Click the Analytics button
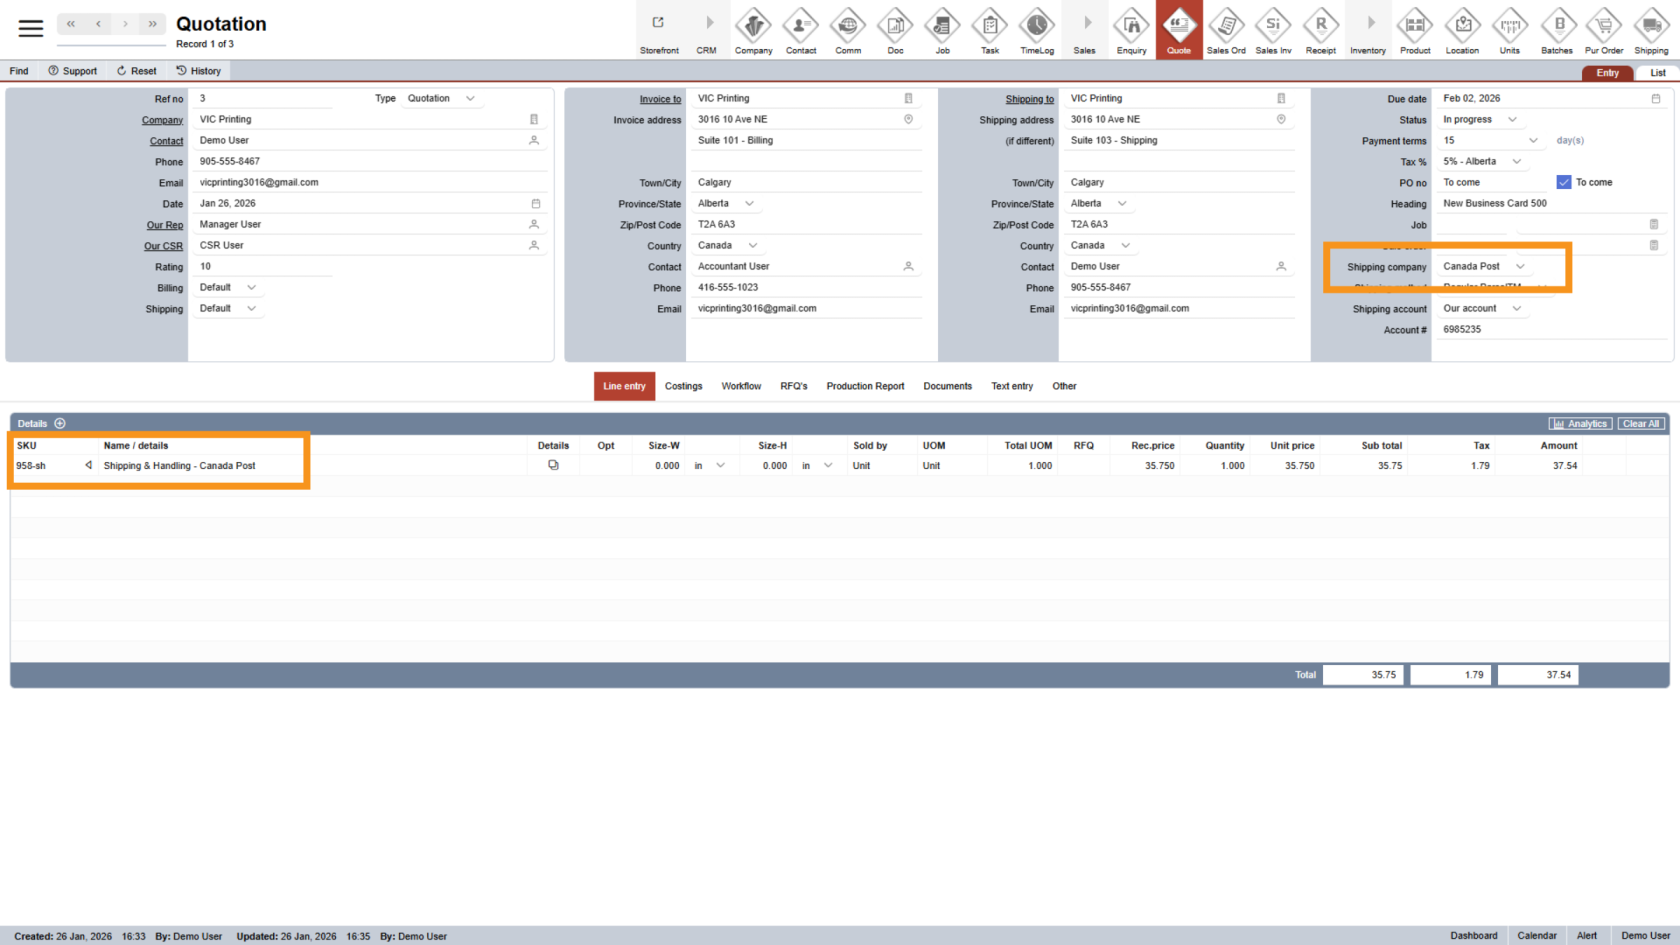The height and width of the screenshot is (945, 1680). (1580, 424)
